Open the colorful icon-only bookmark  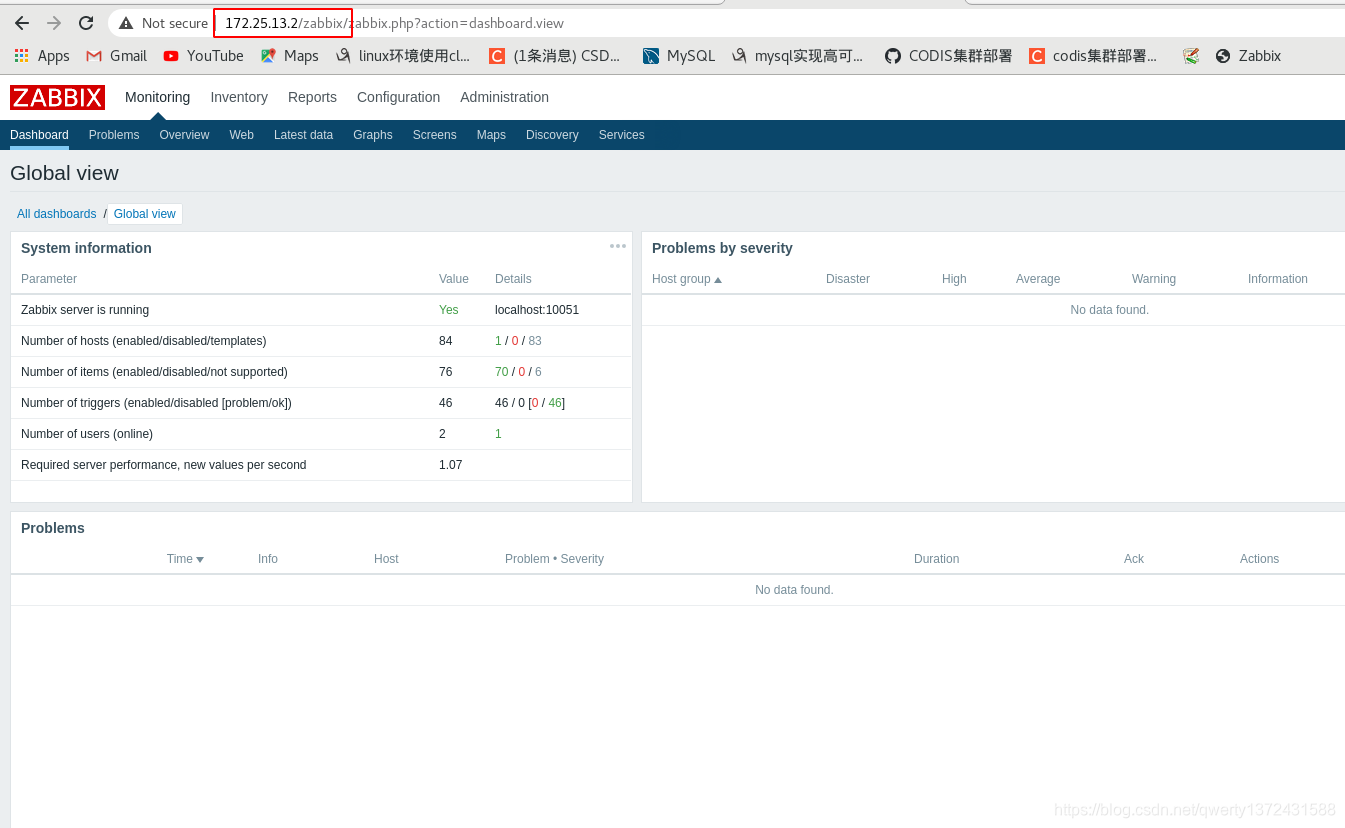click(1191, 56)
